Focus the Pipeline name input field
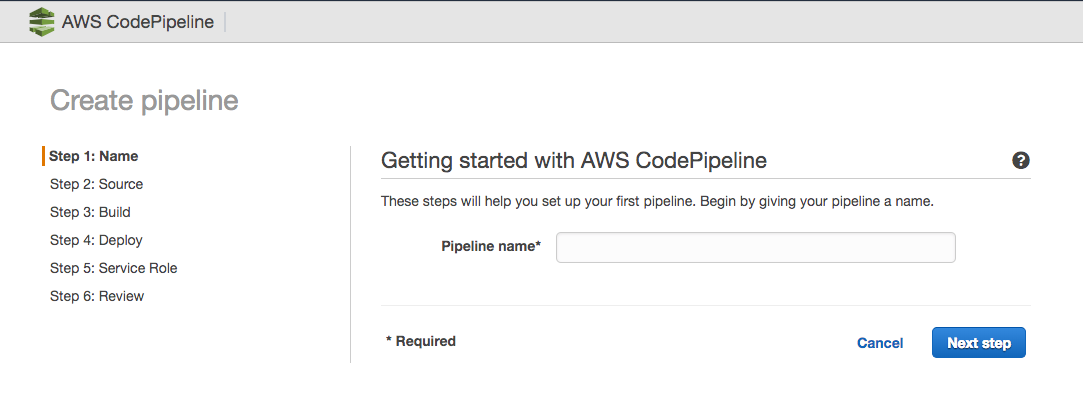The image size is (1083, 415). click(x=756, y=247)
